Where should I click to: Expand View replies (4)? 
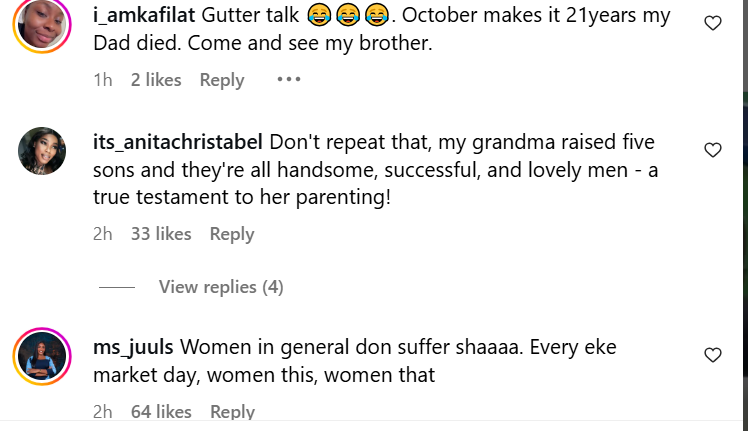(221, 287)
